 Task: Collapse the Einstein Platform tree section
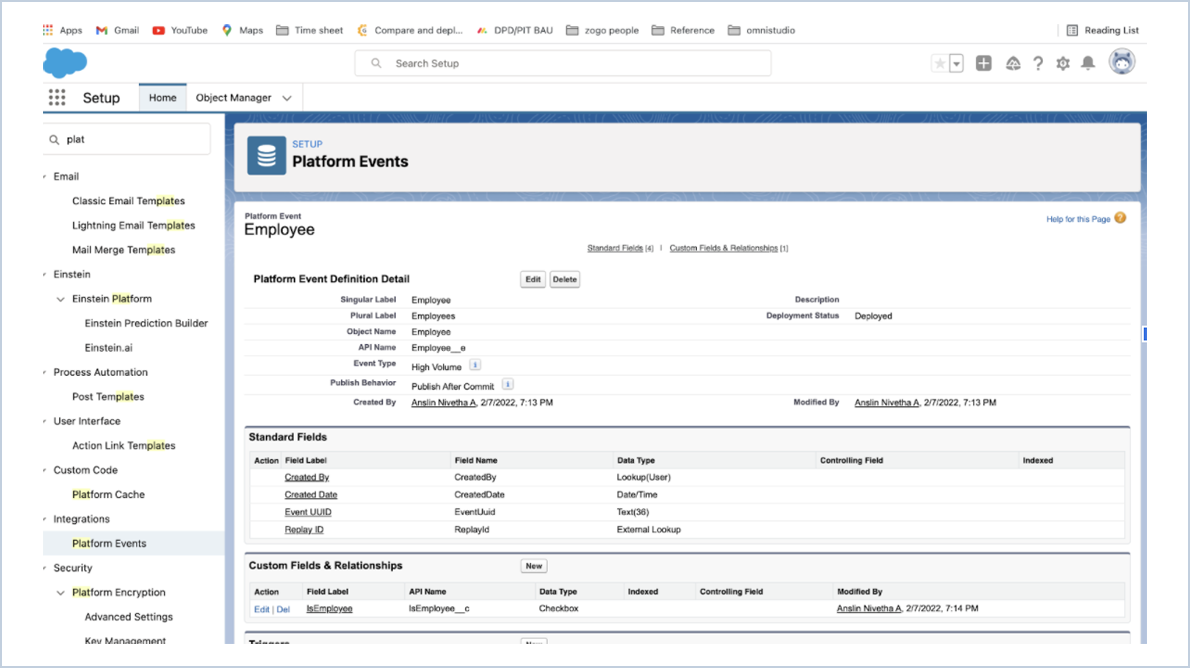tap(60, 298)
